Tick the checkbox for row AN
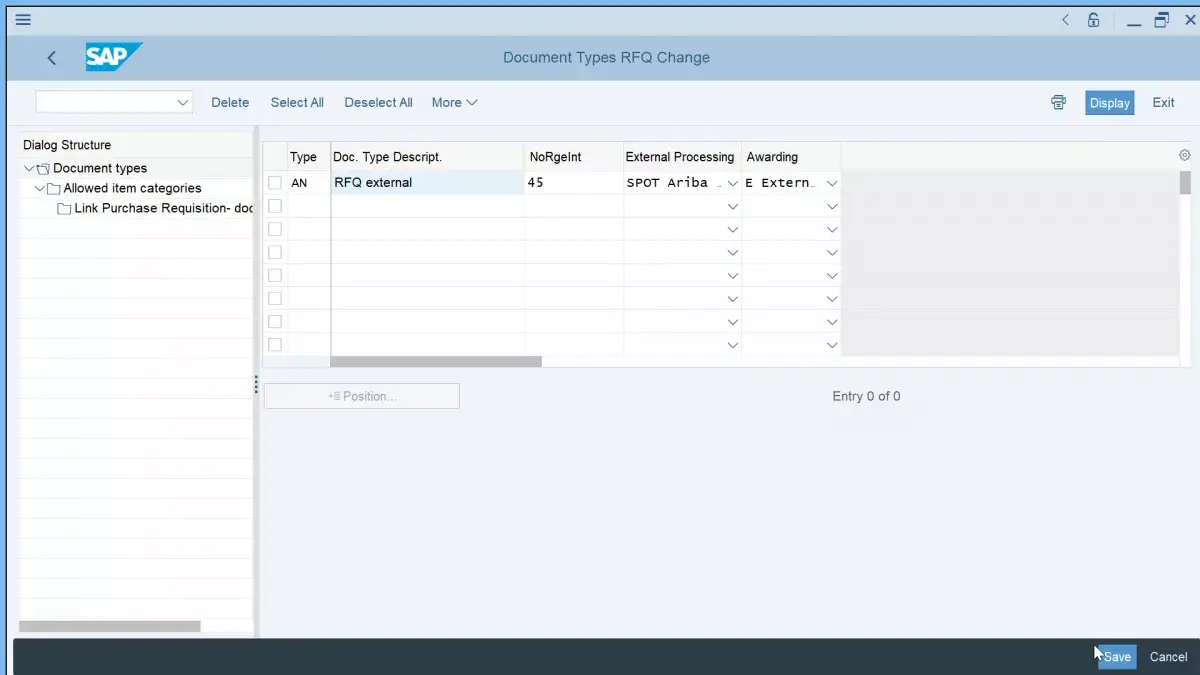 click(275, 183)
